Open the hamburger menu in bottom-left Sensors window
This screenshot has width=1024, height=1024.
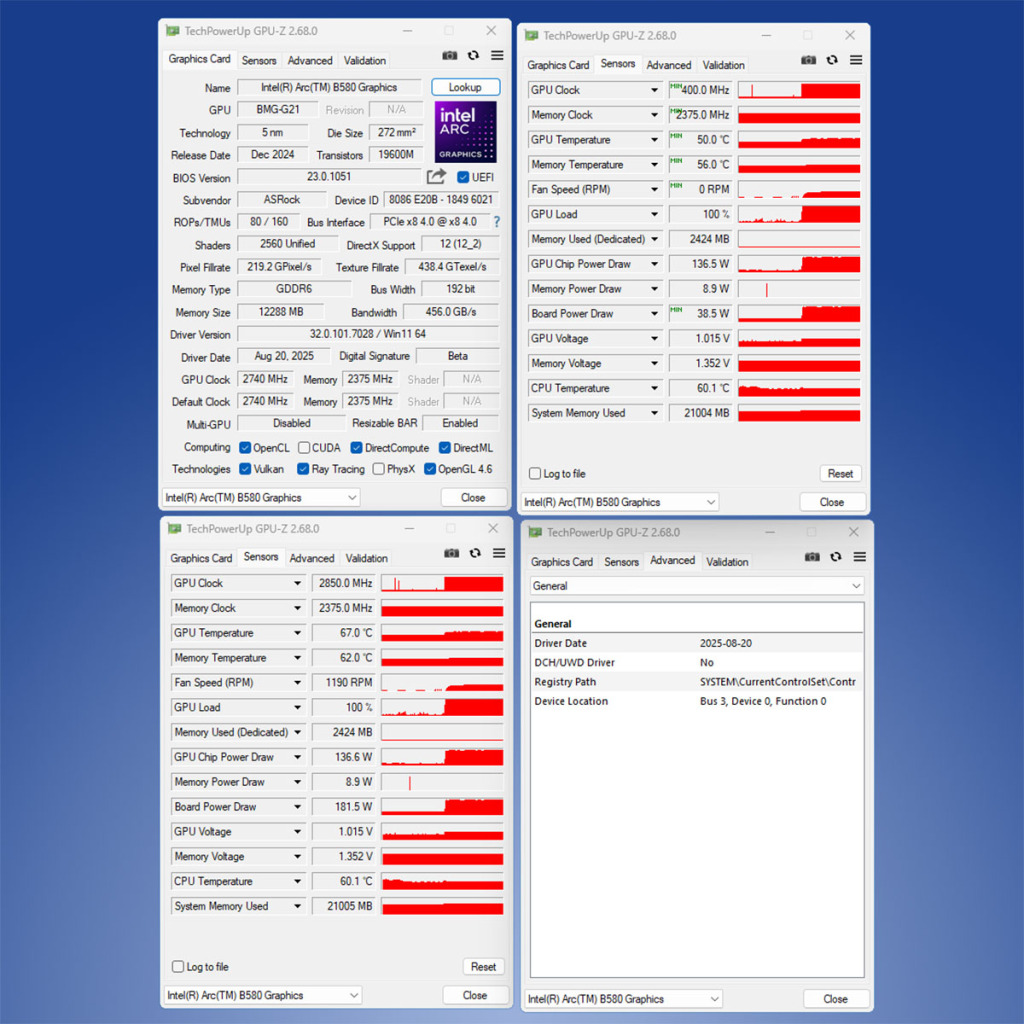click(499, 553)
